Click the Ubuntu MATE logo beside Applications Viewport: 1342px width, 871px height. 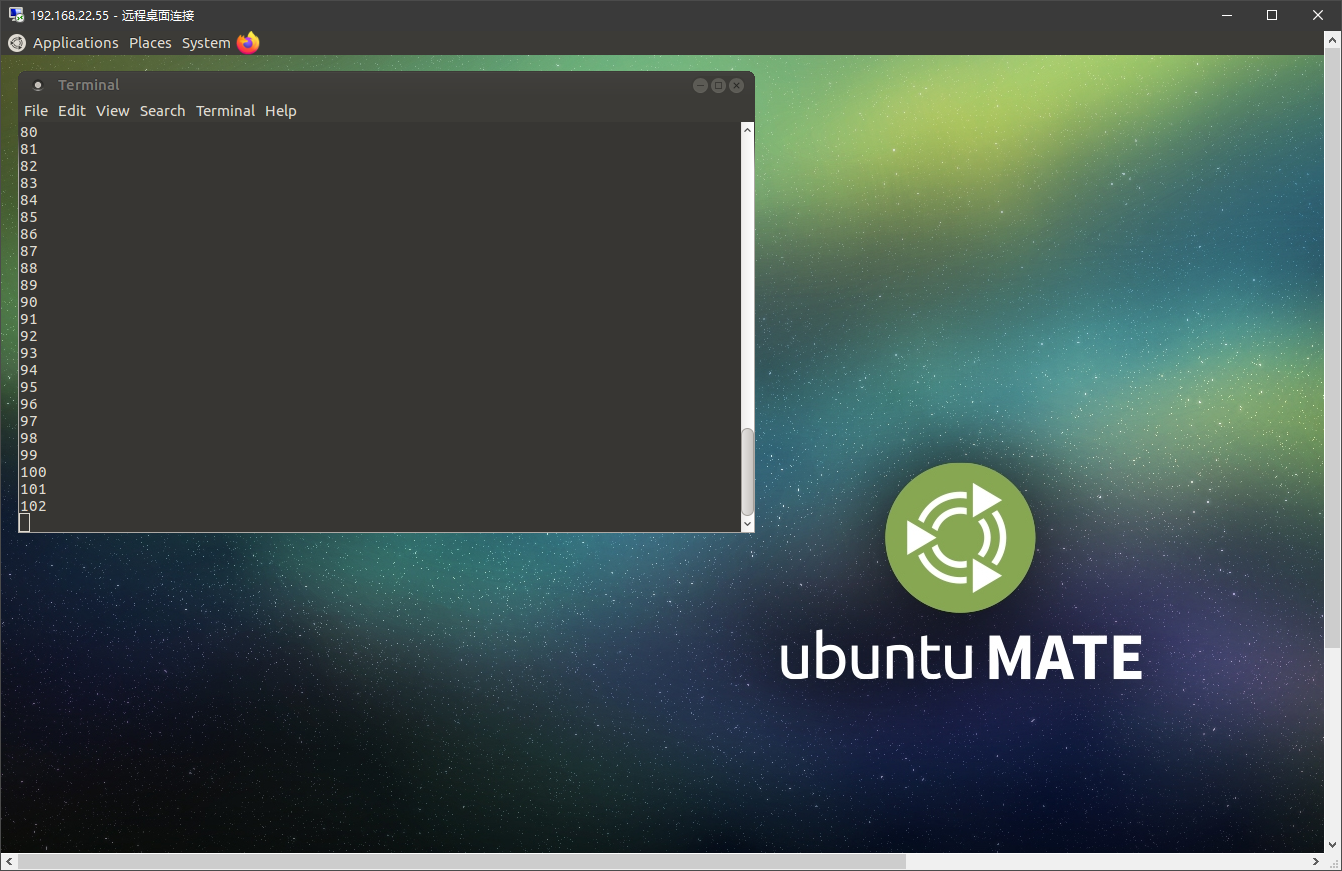click(x=16, y=43)
